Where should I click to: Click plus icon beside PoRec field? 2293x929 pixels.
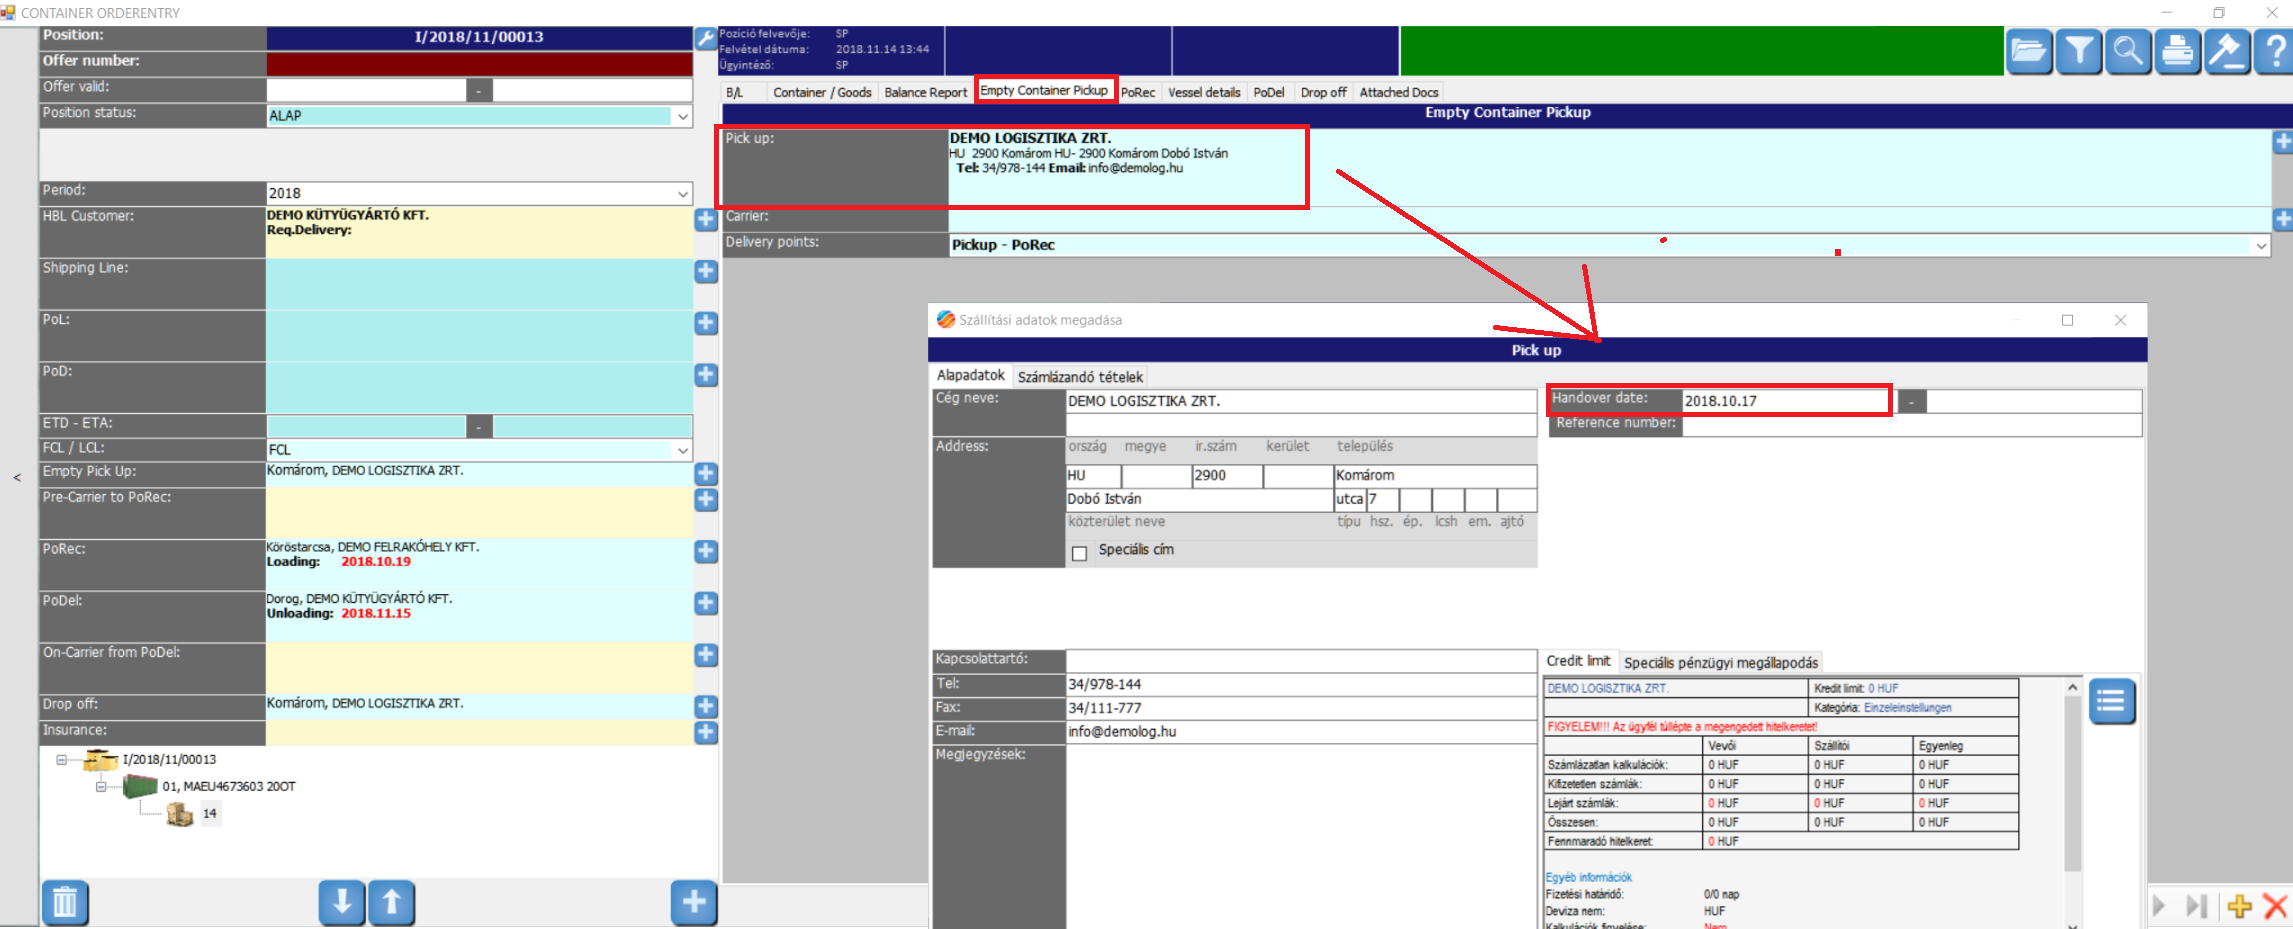[706, 551]
